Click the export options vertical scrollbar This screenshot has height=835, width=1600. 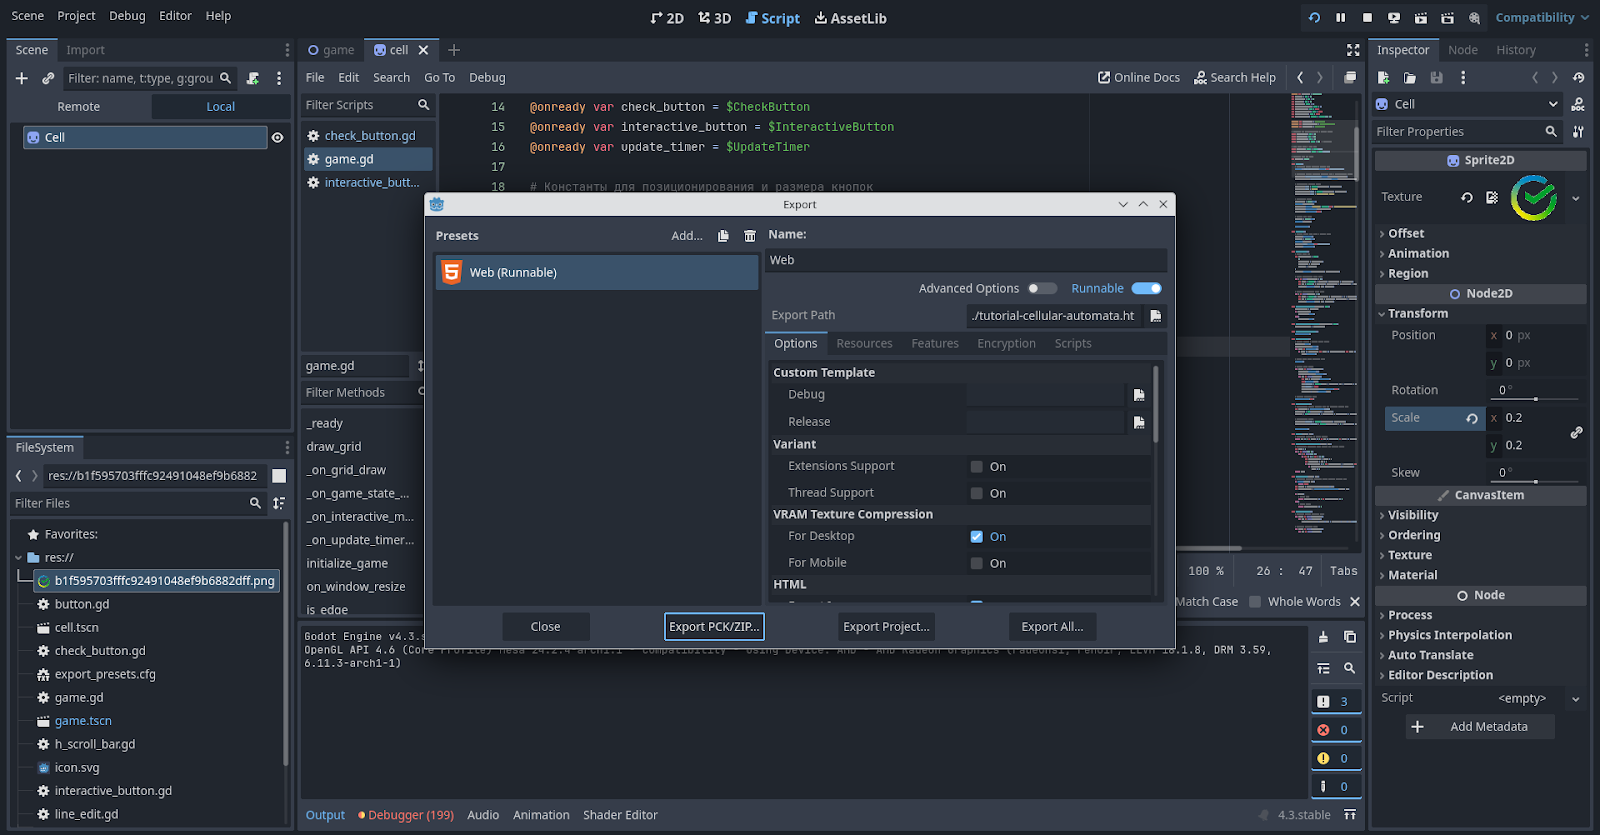(x=1156, y=405)
